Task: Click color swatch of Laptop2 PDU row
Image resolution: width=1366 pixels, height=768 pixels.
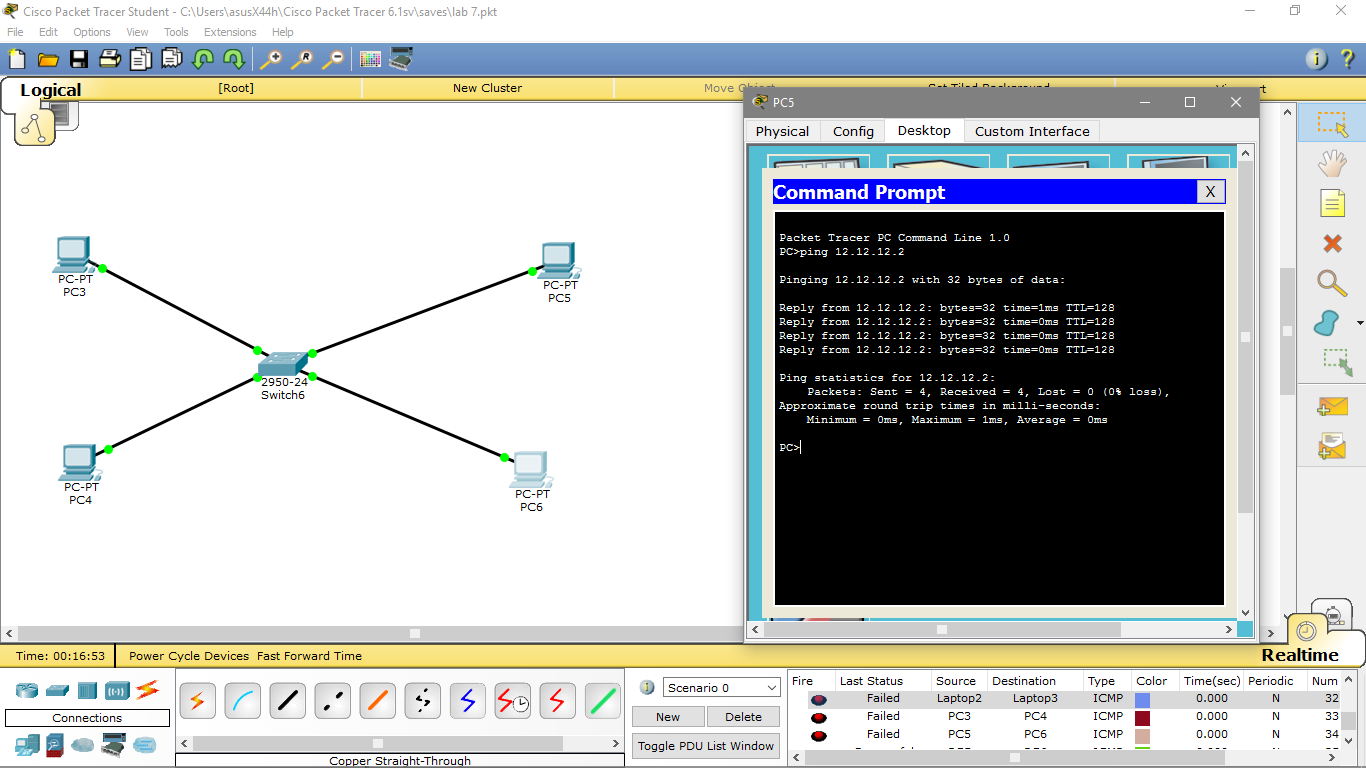Action: 1142,700
